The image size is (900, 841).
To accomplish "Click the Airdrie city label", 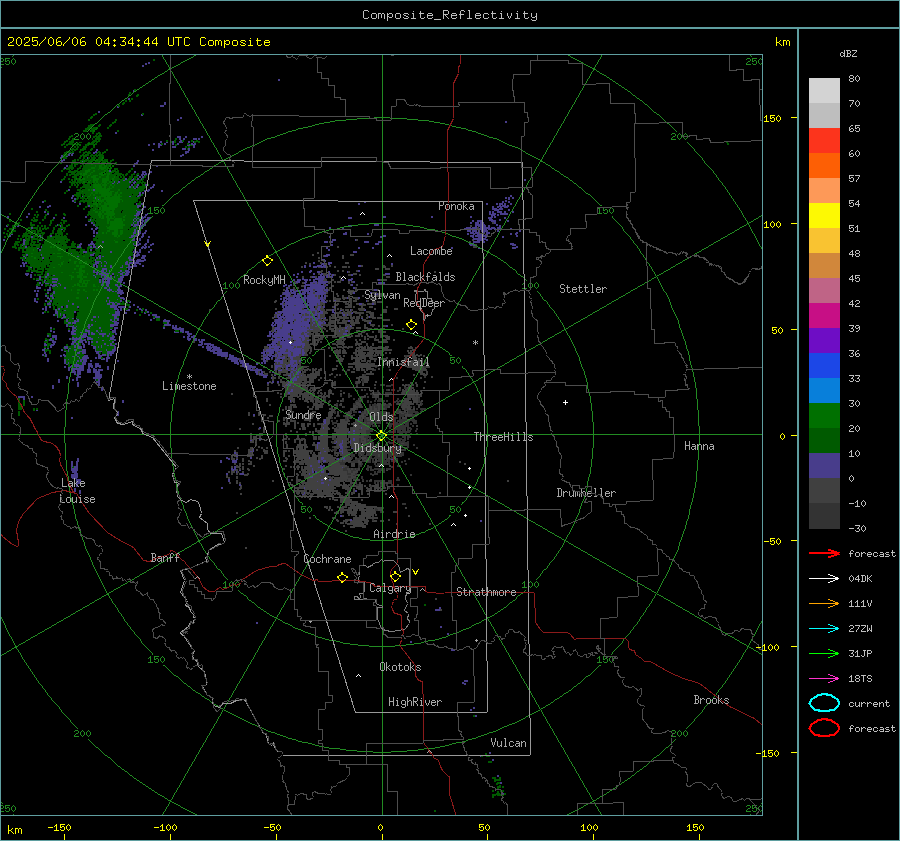I will (394, 534).
